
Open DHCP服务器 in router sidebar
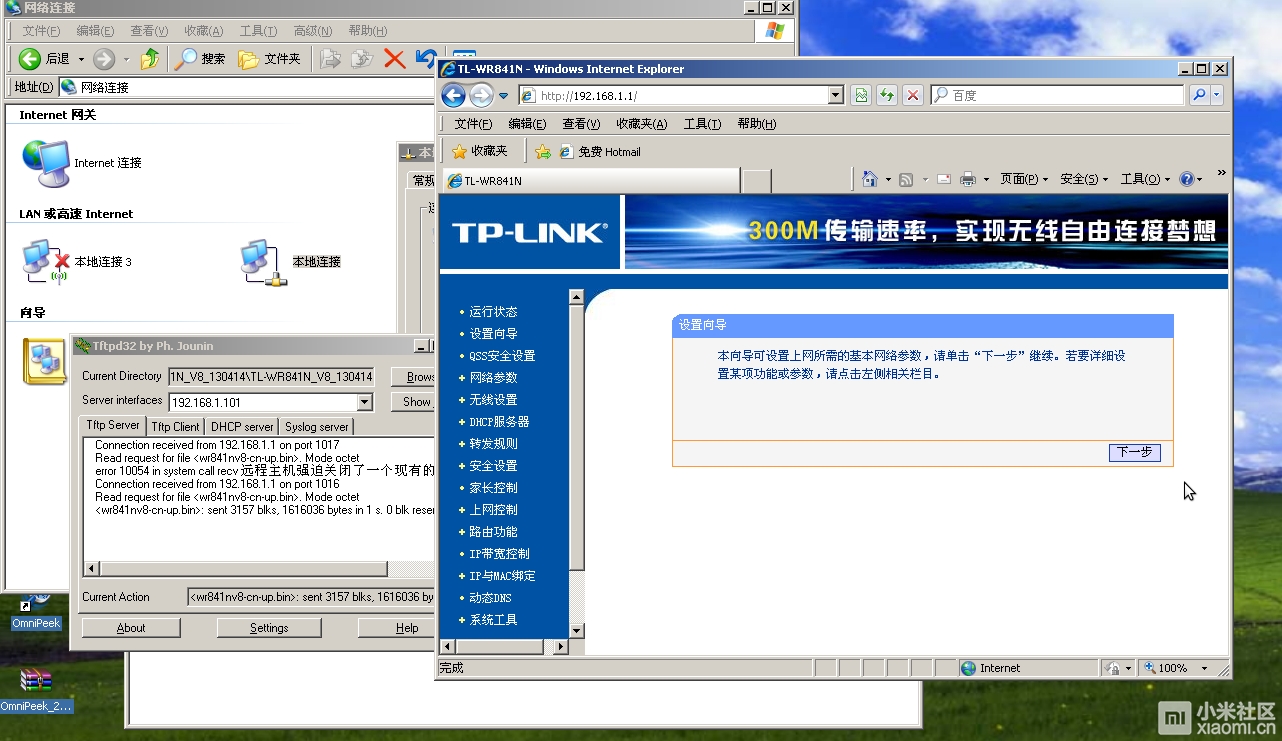click(x=499, y=422)
